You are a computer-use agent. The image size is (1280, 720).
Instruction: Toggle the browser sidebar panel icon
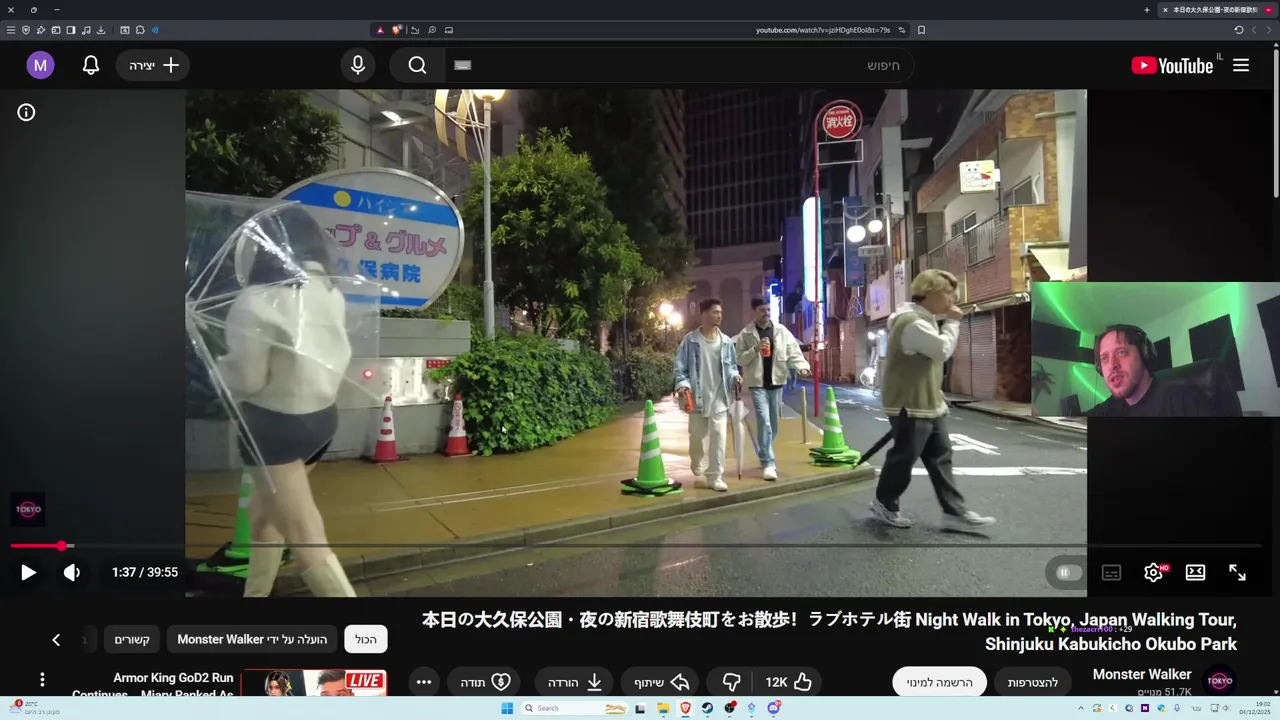[71, 30]
